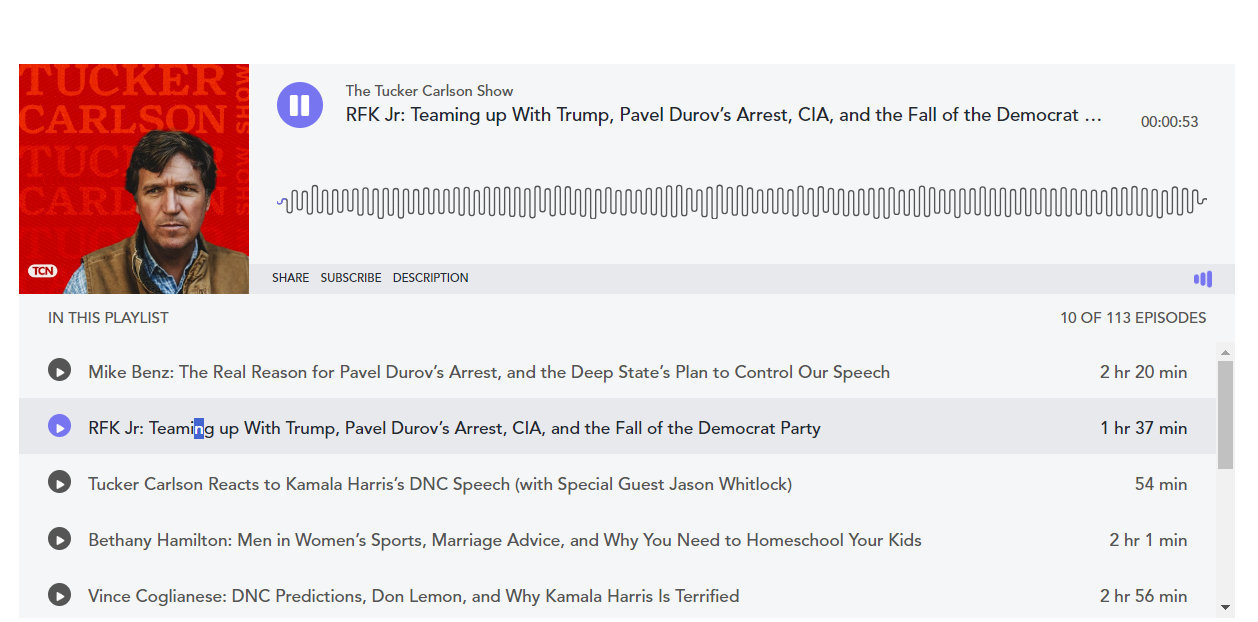Play the Vince Coglianese episode

click(60, 595)
